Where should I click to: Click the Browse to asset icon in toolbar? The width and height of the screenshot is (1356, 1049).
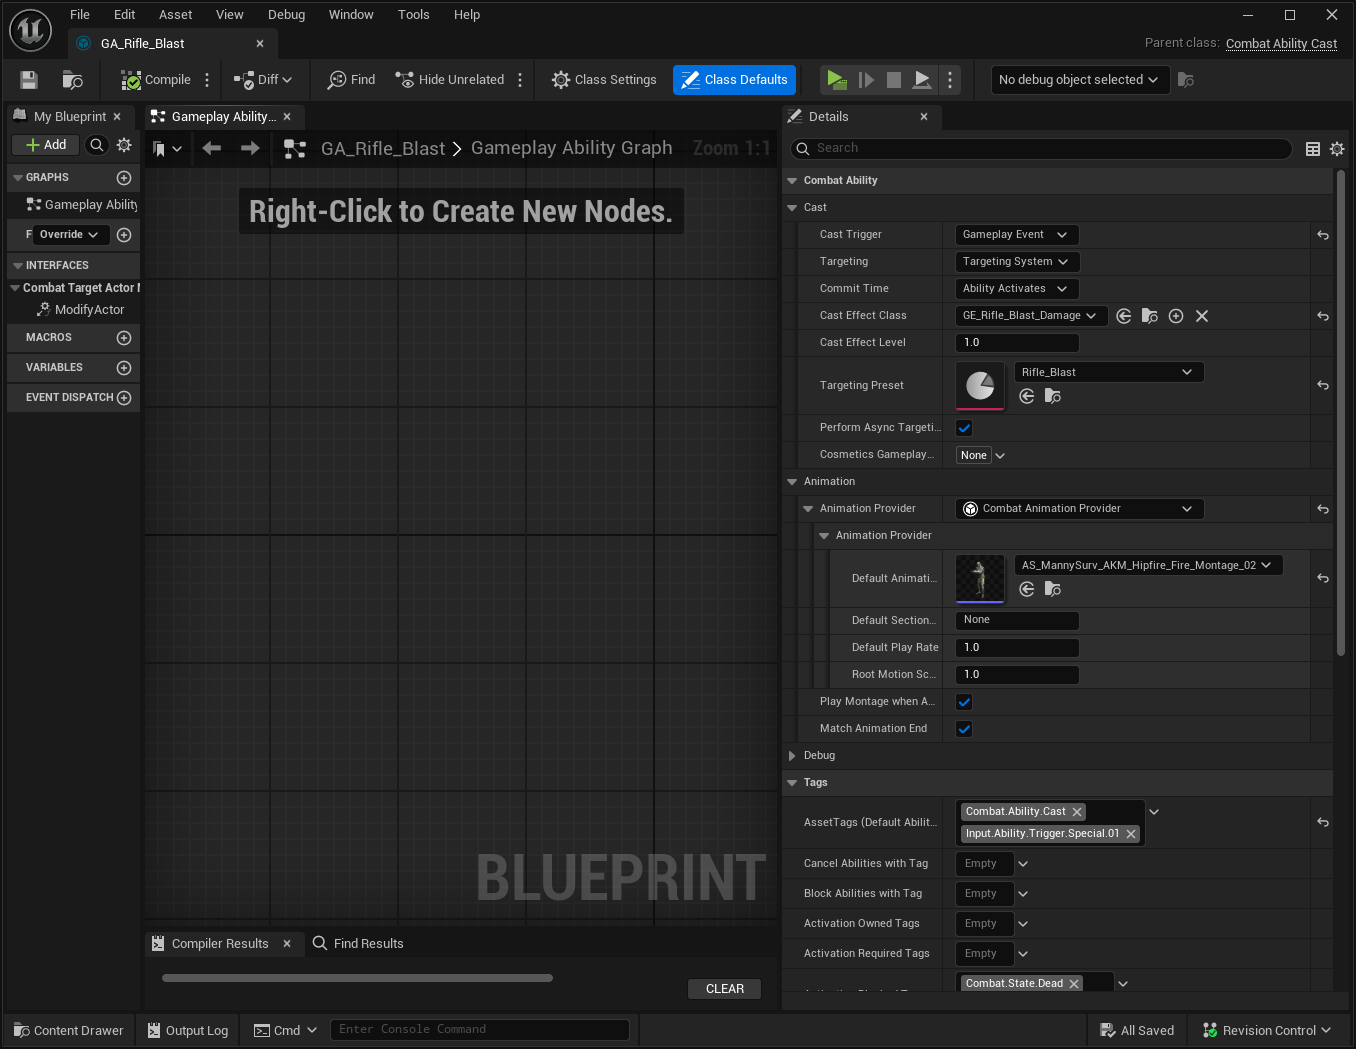coord(72,80)
